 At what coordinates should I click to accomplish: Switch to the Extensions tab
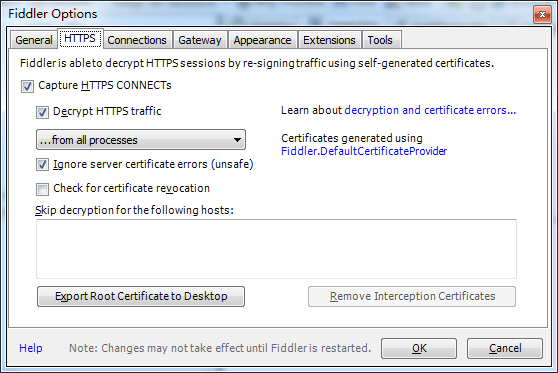pos(330,40)
